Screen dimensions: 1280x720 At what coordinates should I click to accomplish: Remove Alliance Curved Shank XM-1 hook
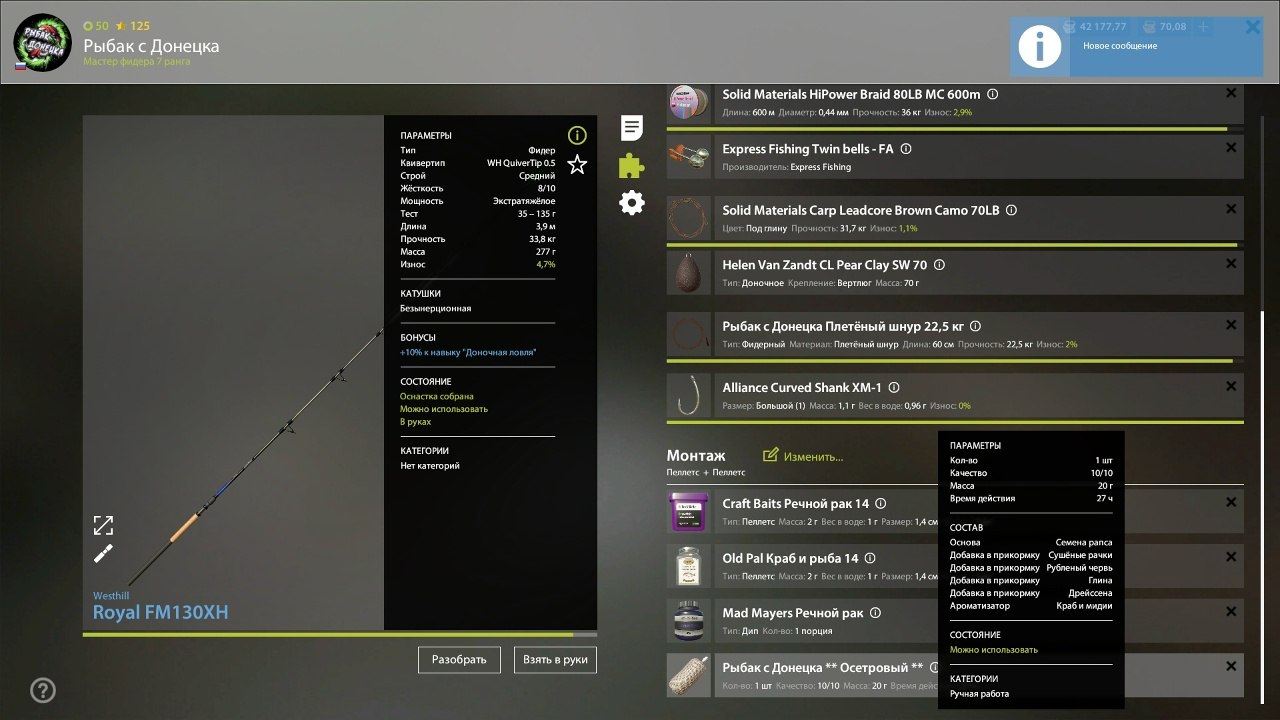tap(1231, 386)
